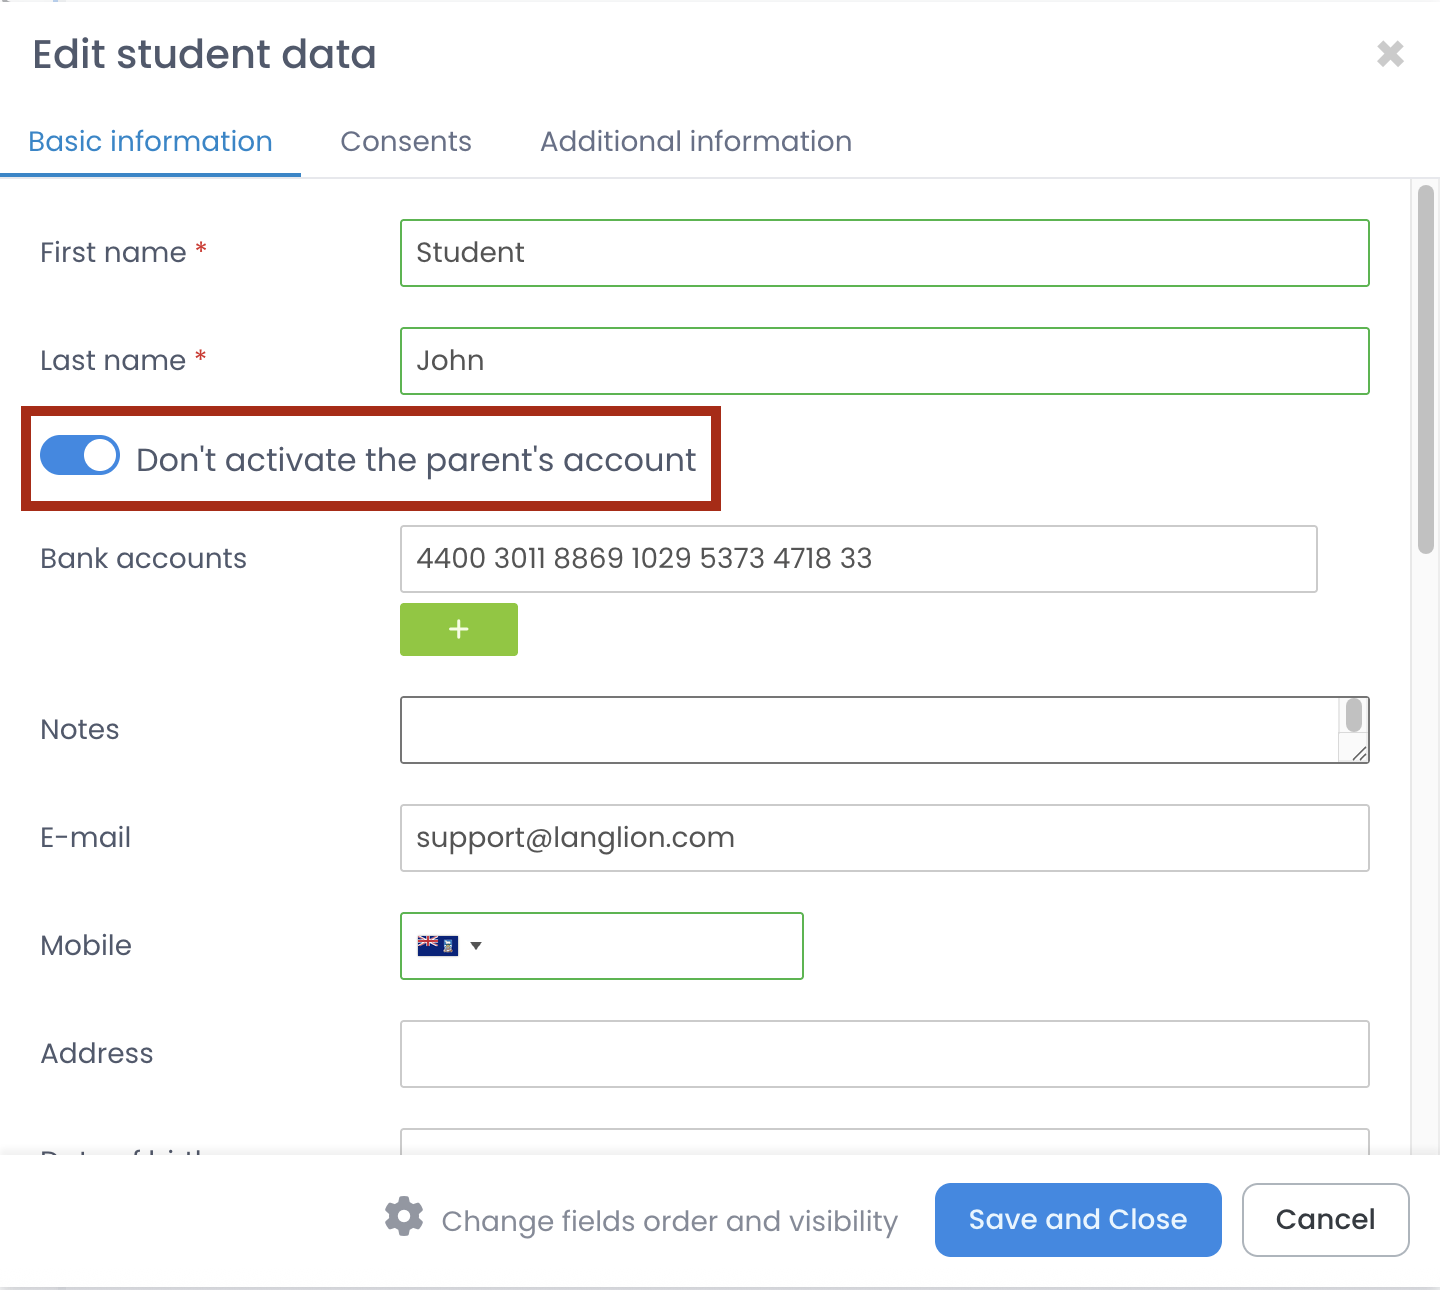This screenshot has width=1440, height=1290.
Task: Click the First name input field
Action: [884, 253]
